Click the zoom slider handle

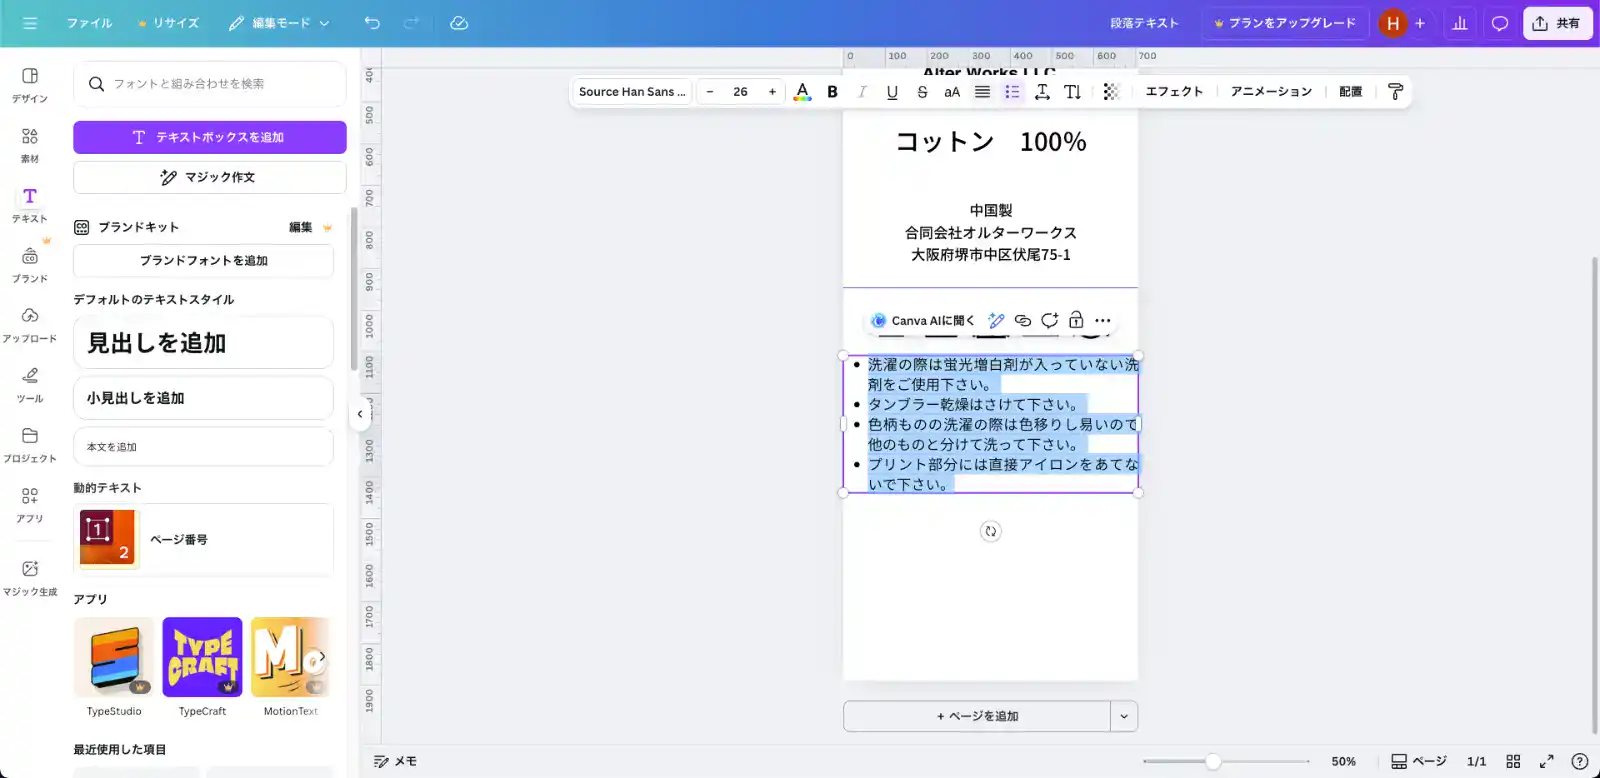(x=1212, y=761)
